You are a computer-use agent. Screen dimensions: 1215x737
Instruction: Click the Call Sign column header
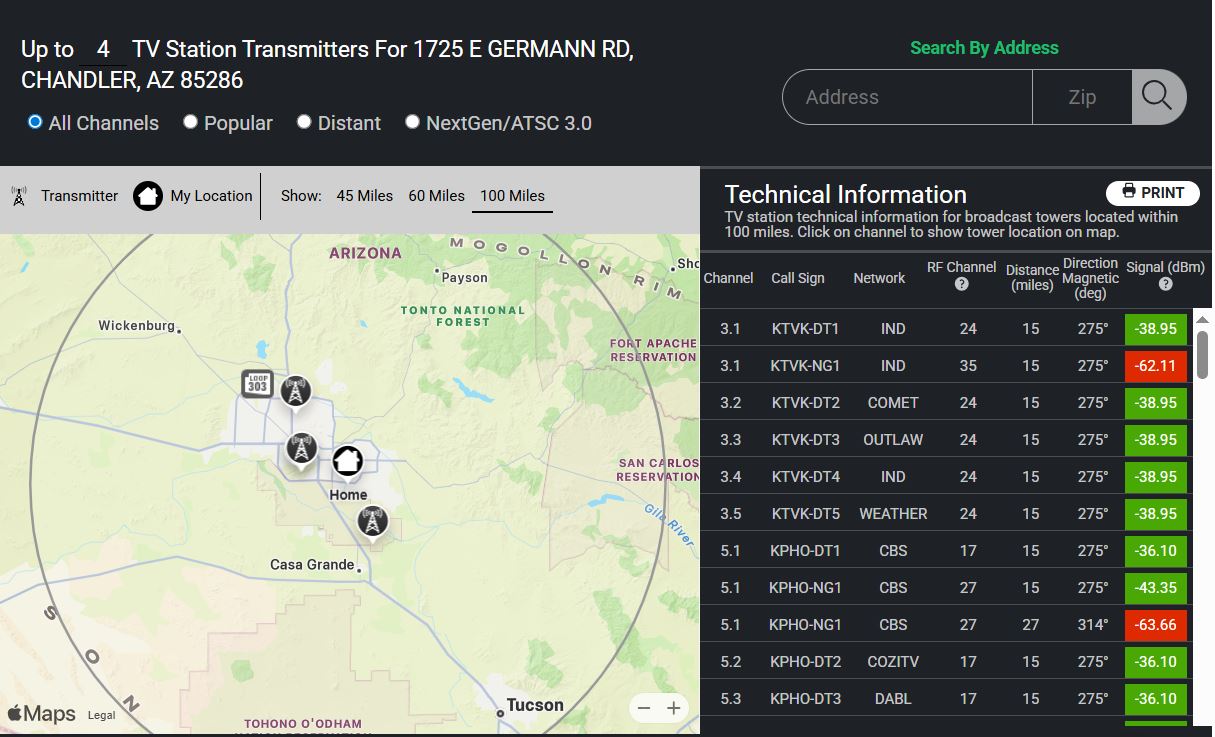tap(798, 278)
